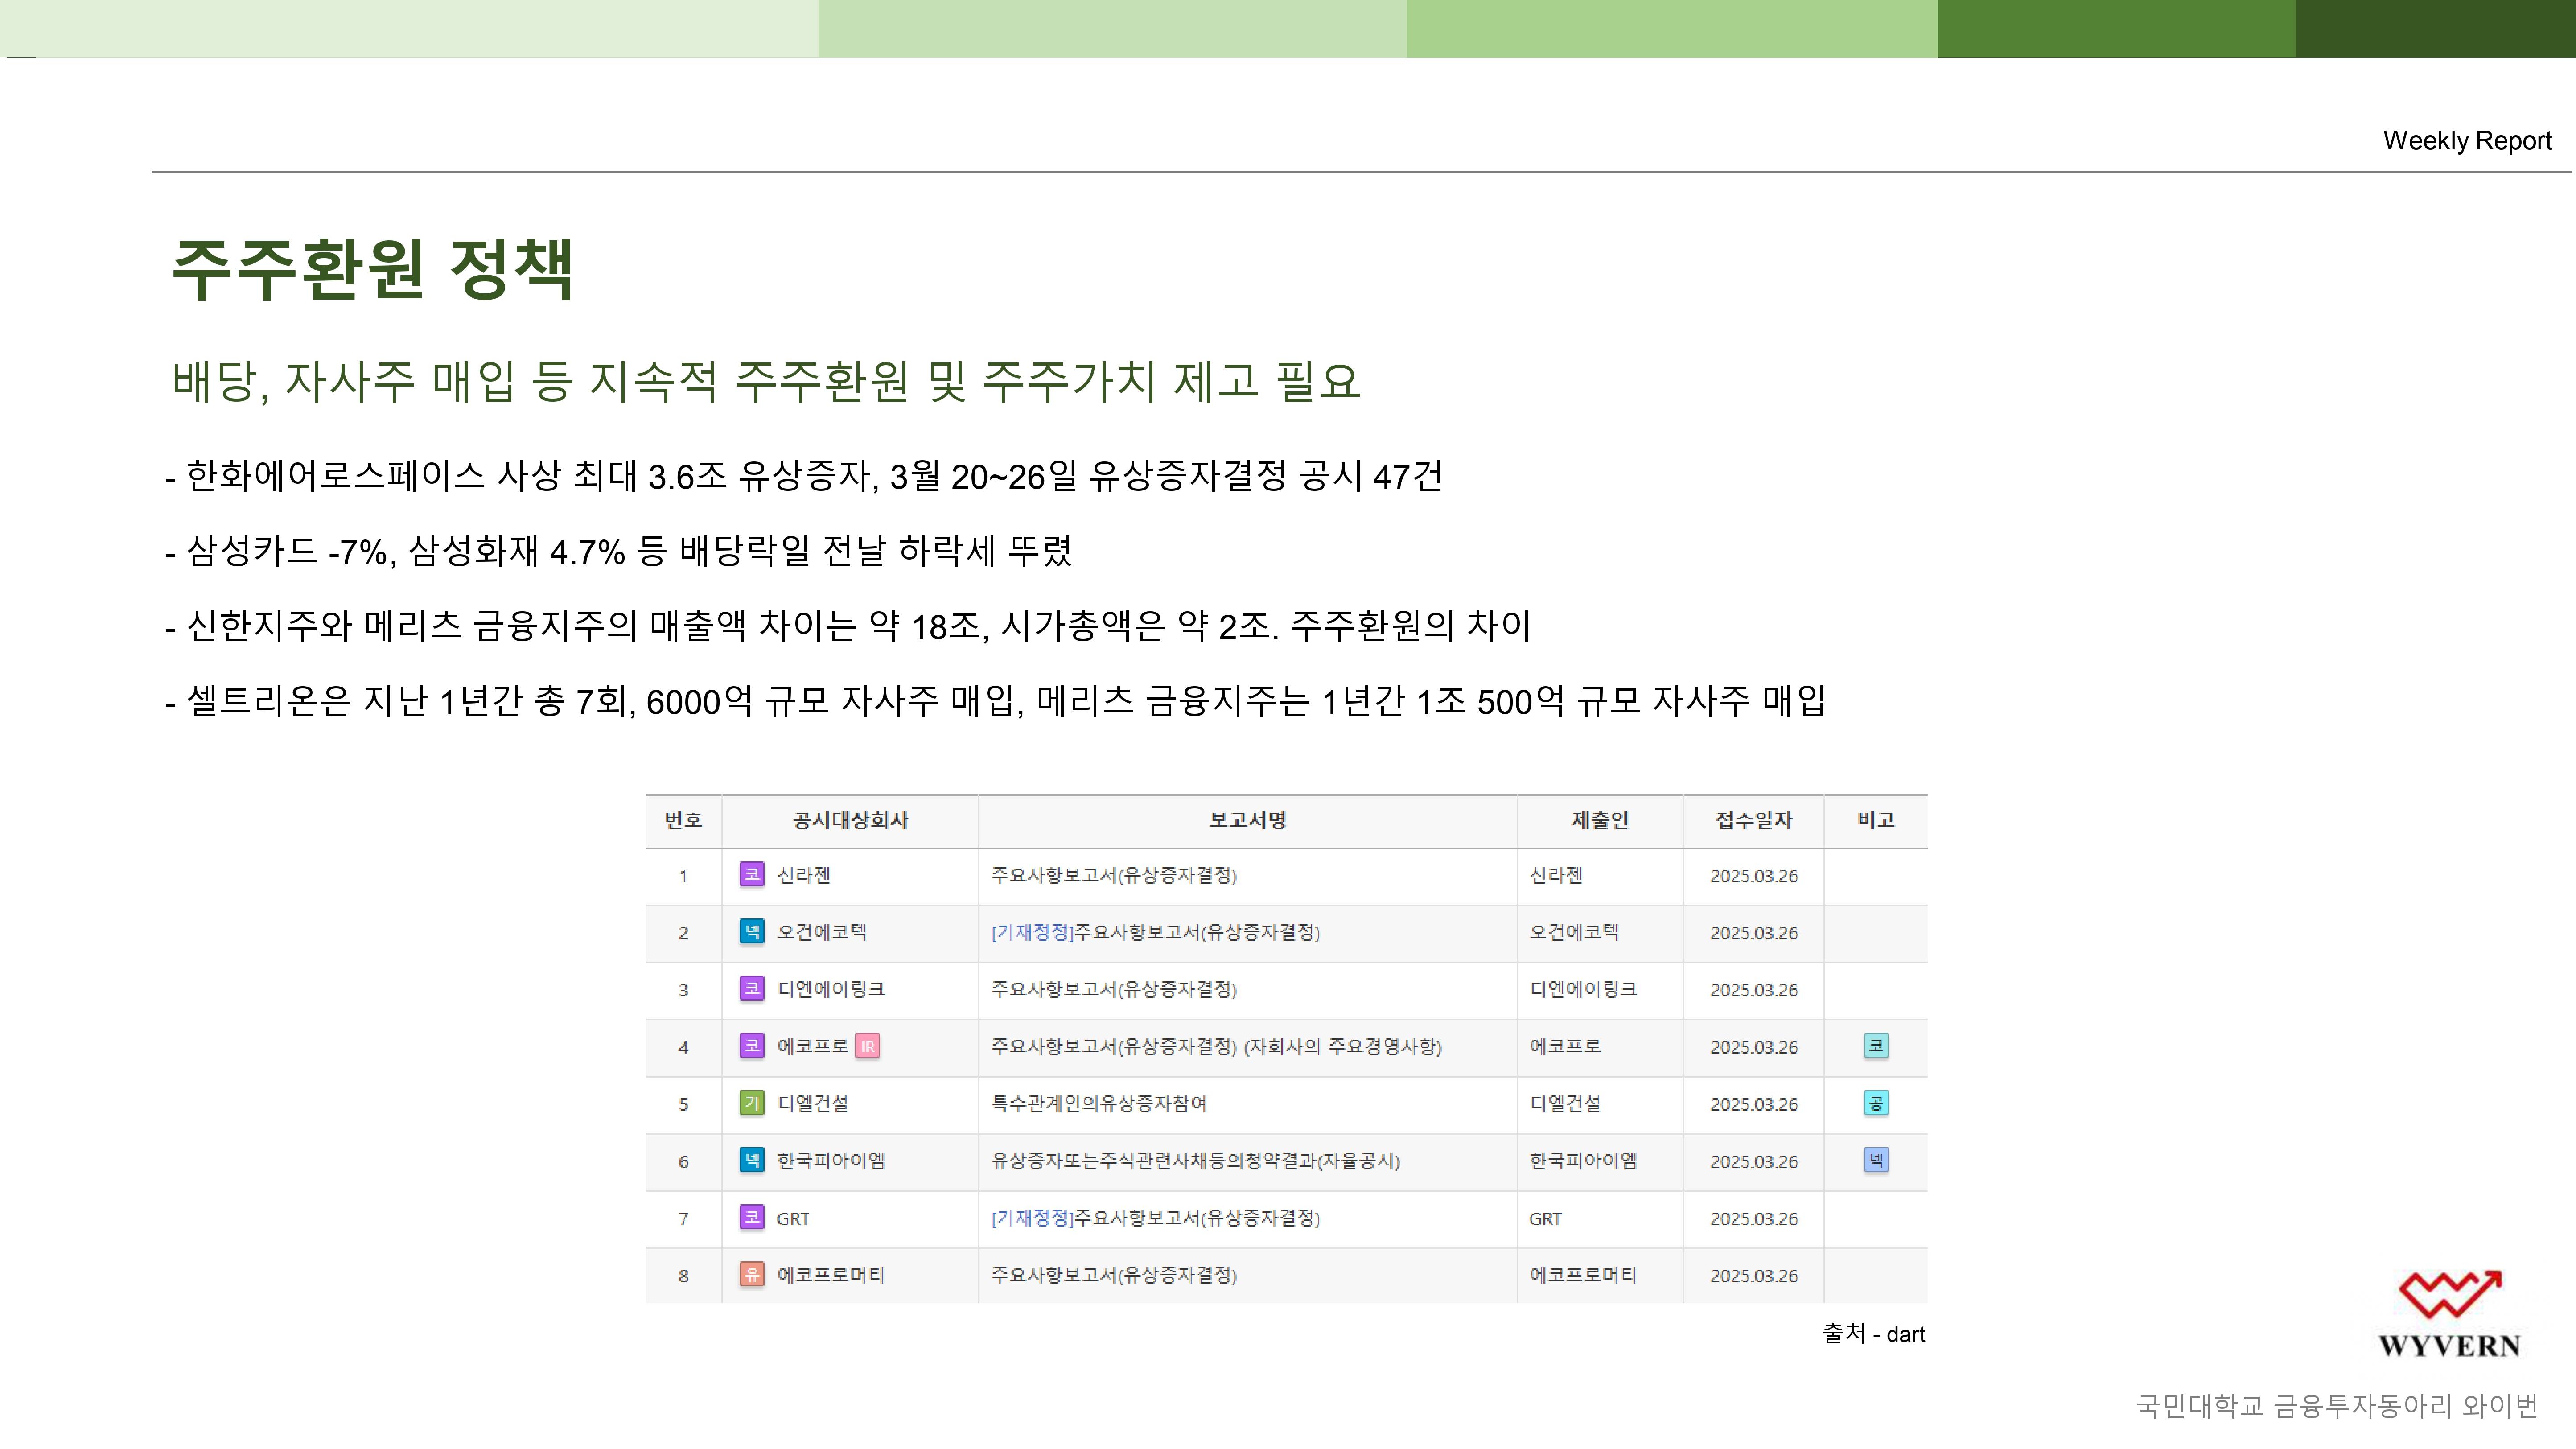This screenshot has width=2576, height=1449.
Task: Open 한국피아이엠 in the 공시대상회사 column
Action: click(x=831, y=1160)
